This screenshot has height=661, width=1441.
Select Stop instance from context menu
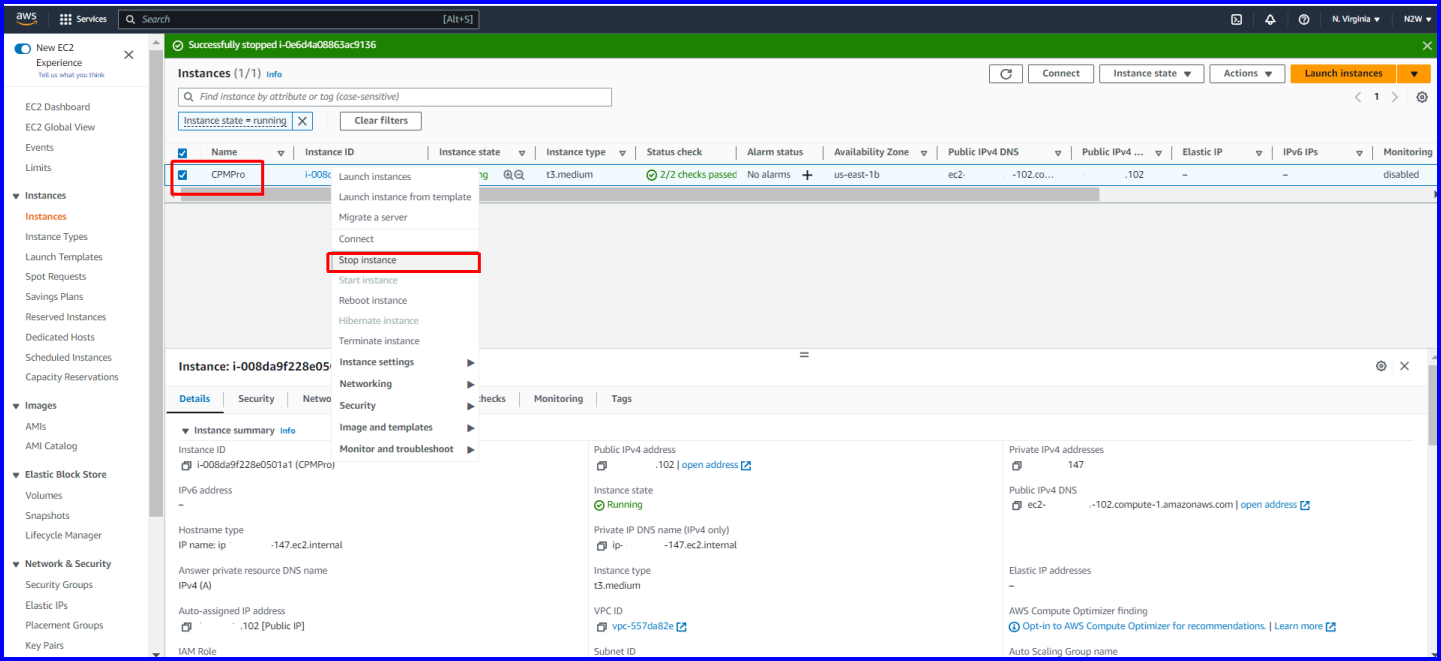coord(367,260)
